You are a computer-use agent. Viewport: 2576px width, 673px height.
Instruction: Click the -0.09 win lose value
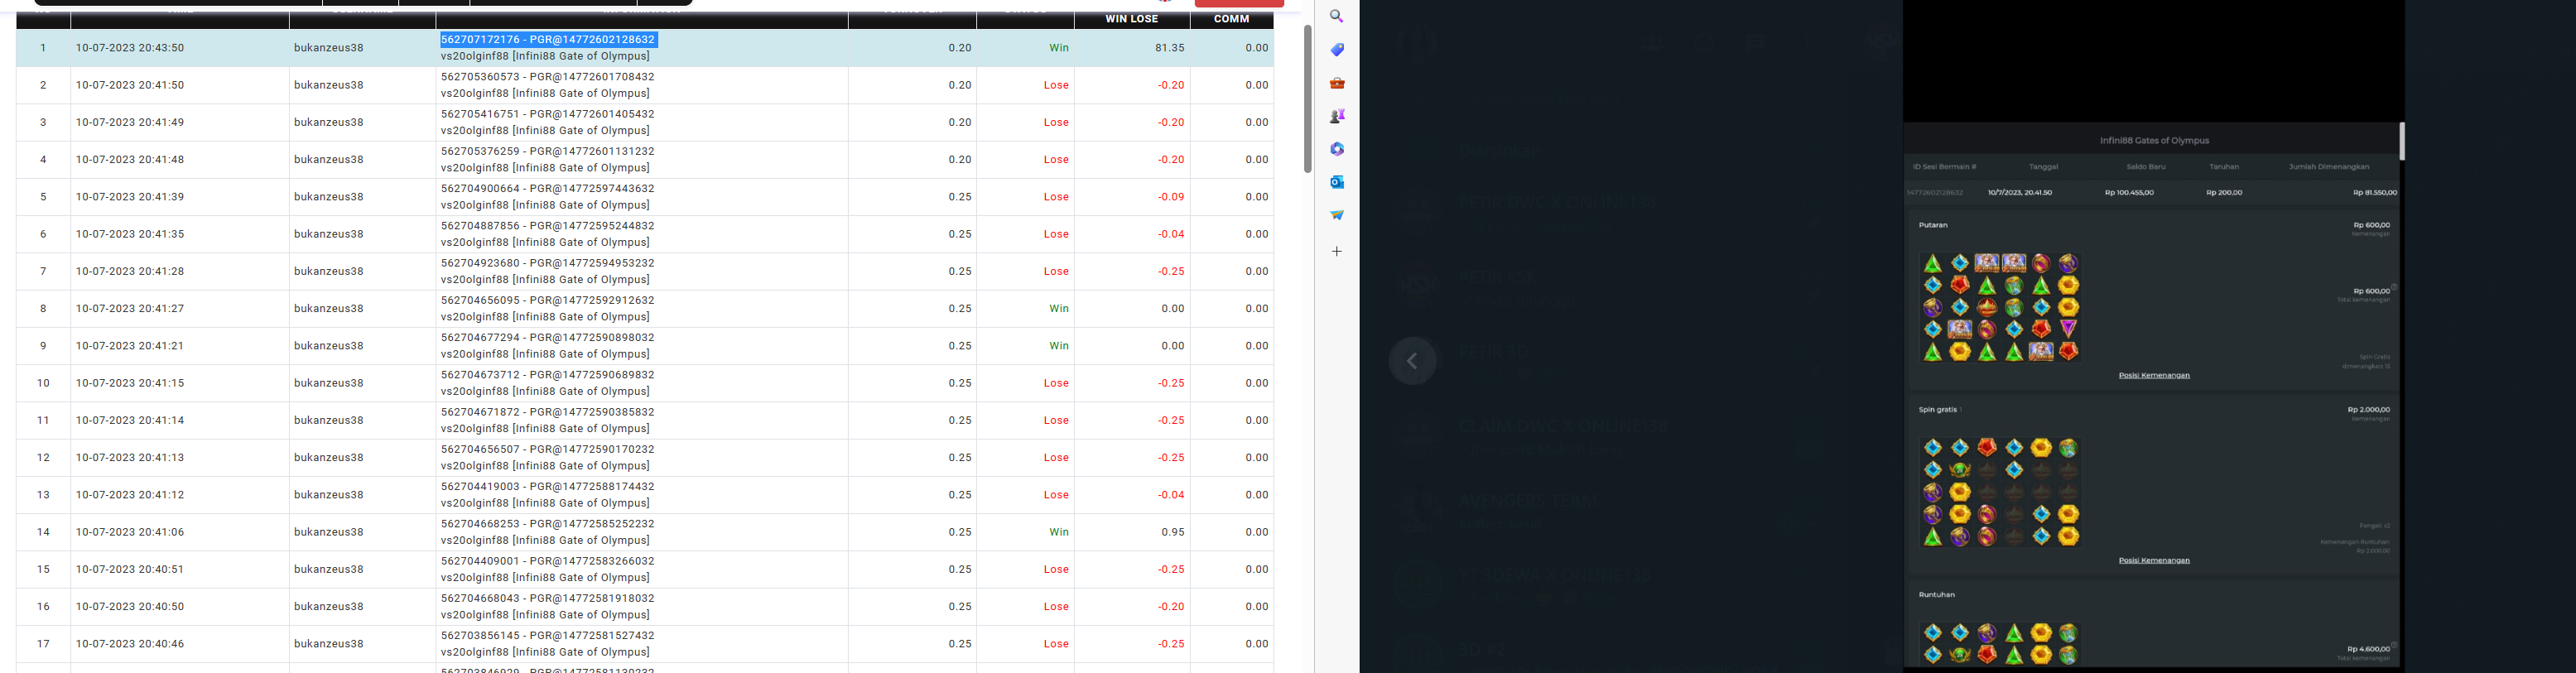coord(1171,197)
